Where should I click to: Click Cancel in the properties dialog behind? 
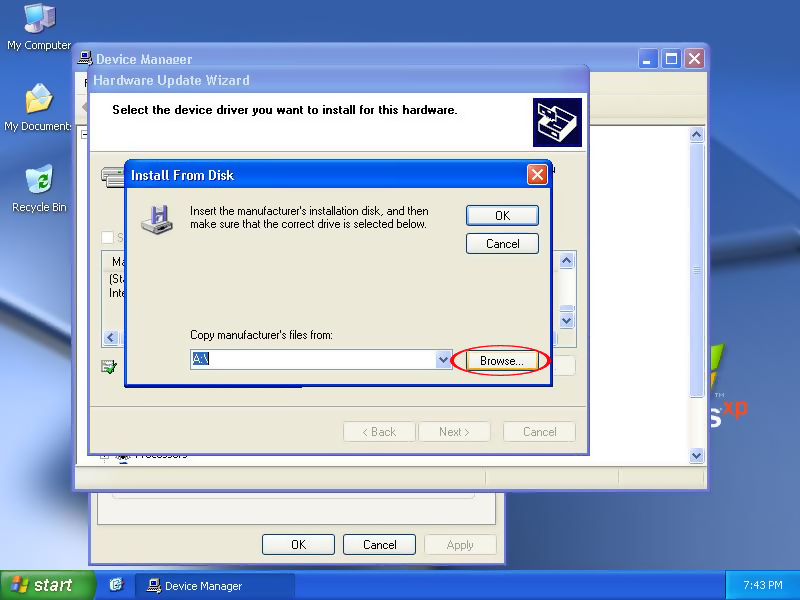click(x=380, y=544)
